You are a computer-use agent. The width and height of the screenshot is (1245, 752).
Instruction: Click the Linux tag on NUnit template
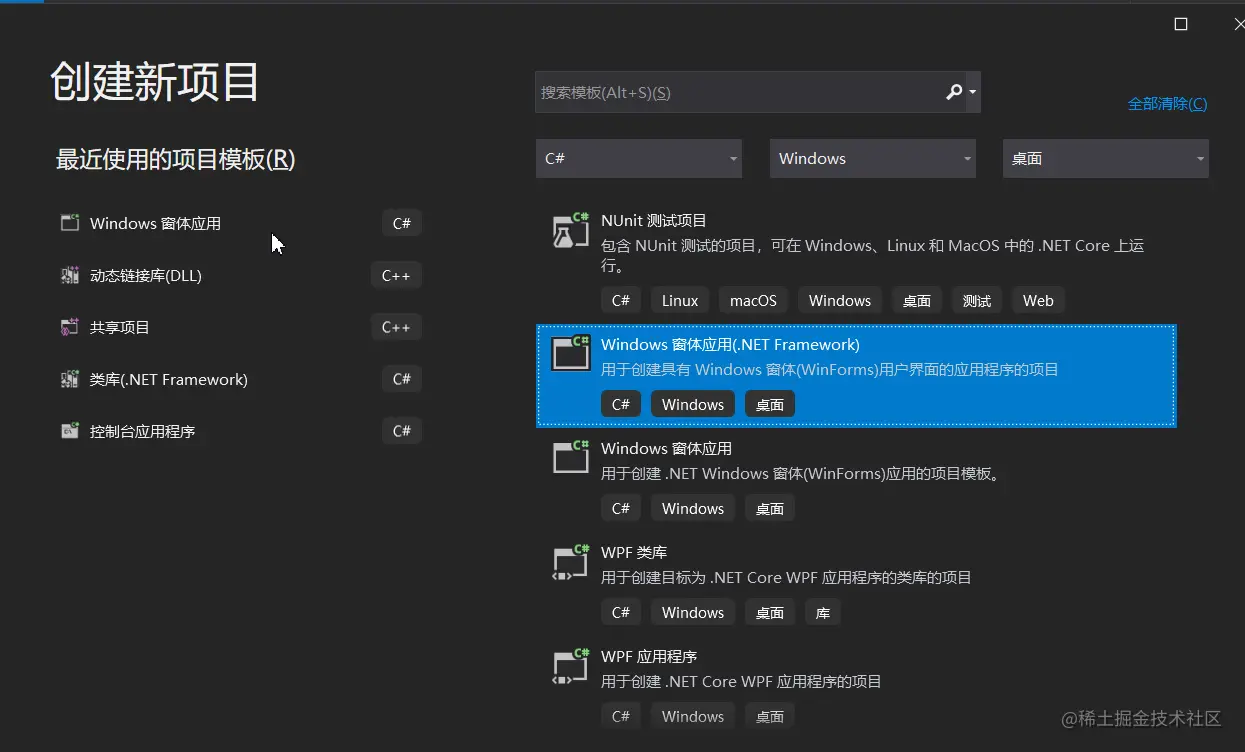[680, 300]
